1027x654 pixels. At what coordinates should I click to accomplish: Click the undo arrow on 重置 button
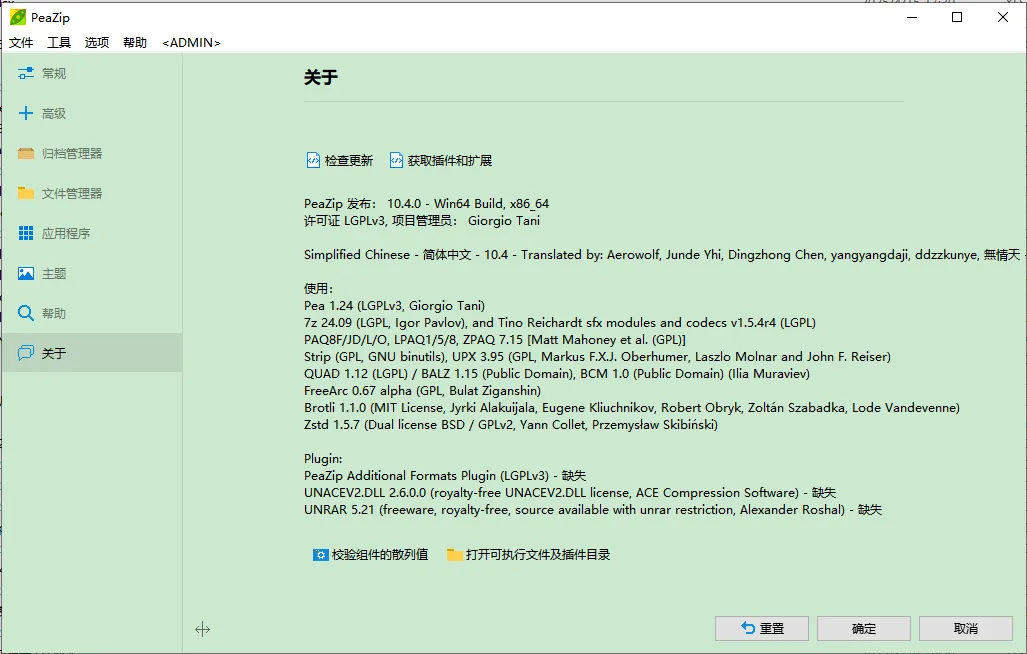(748, 628)
